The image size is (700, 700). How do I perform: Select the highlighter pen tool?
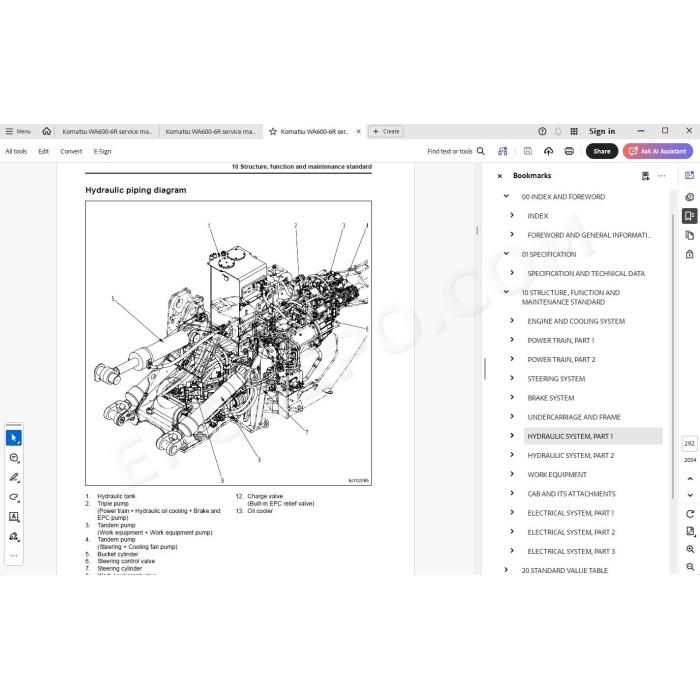14,477
